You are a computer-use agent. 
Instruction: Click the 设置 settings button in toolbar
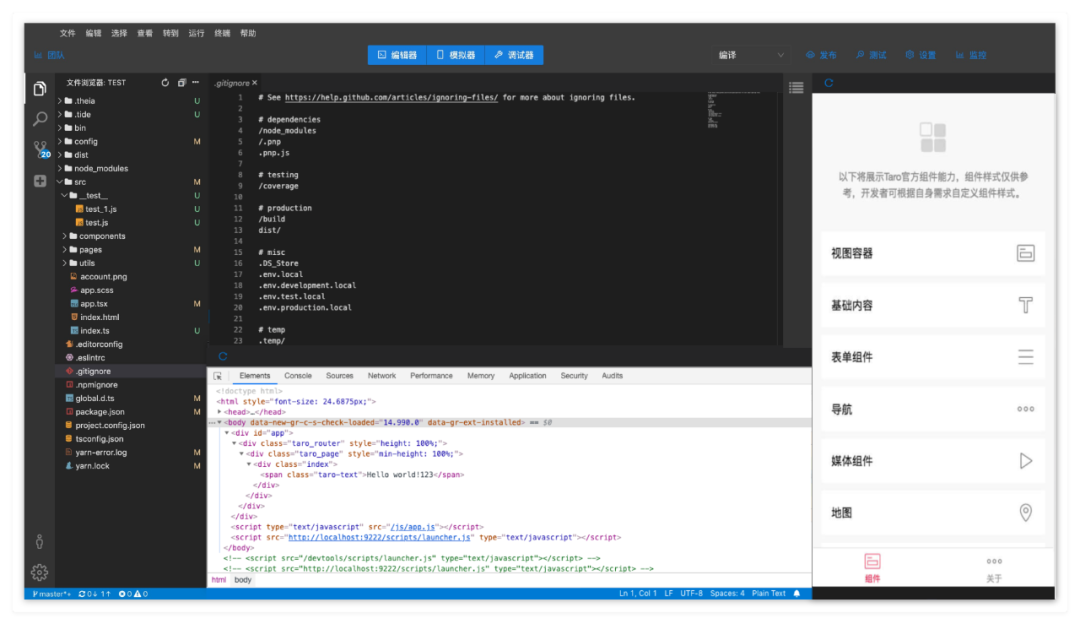921,55
